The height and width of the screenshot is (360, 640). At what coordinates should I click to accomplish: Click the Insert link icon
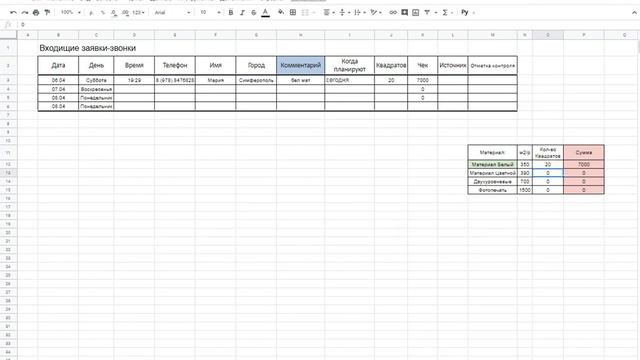pyautogui.click(x=393, y=13)
